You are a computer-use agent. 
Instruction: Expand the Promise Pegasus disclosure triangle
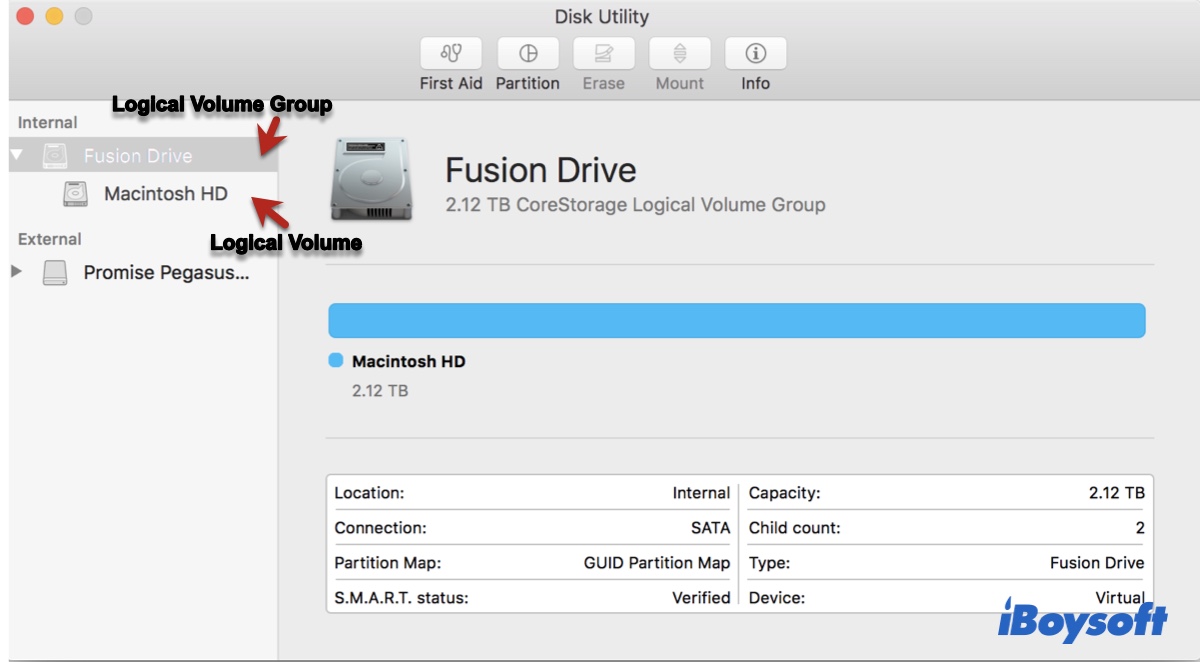[16, 271]
